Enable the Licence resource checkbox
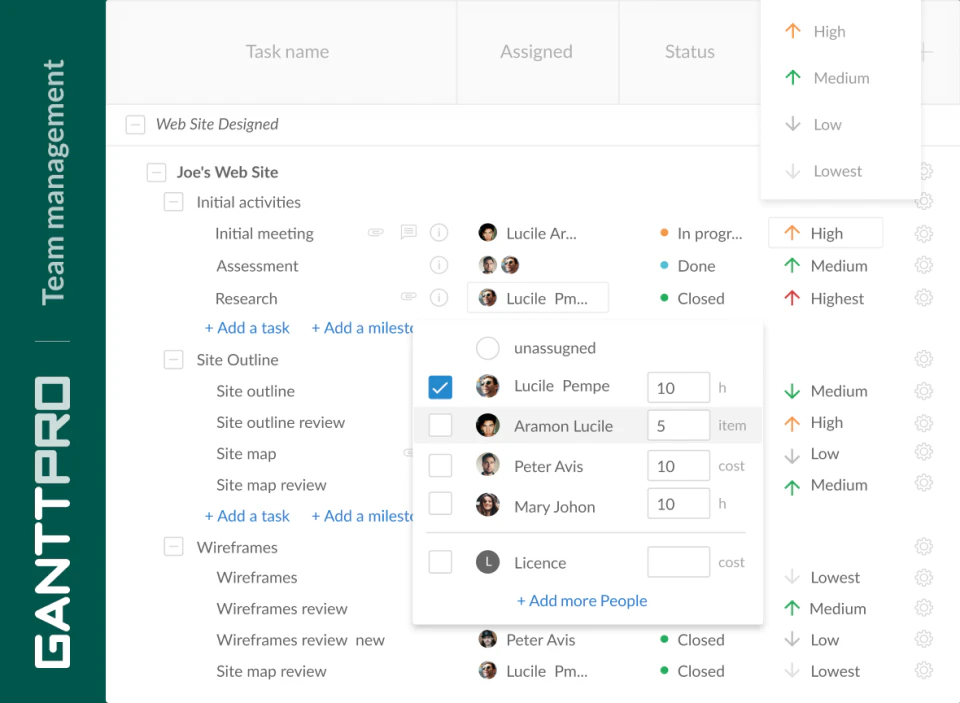960x703 pixels. [440, 561]
